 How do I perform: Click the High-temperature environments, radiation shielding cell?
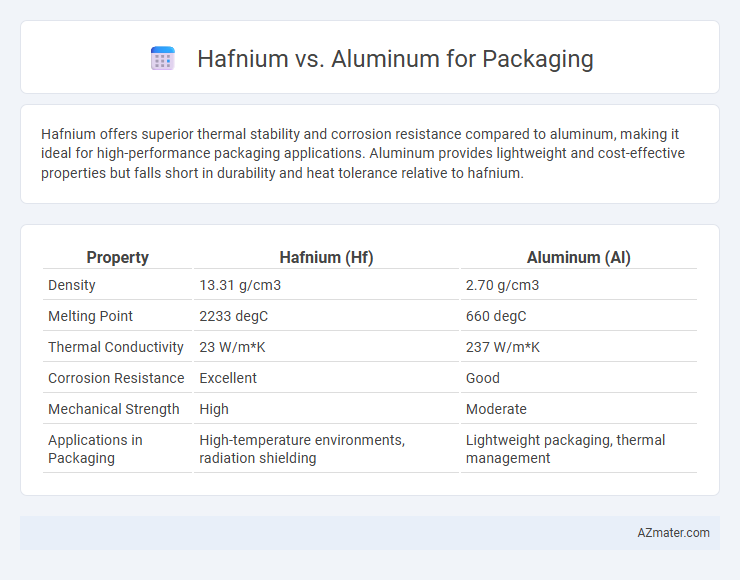pos(326,449)
